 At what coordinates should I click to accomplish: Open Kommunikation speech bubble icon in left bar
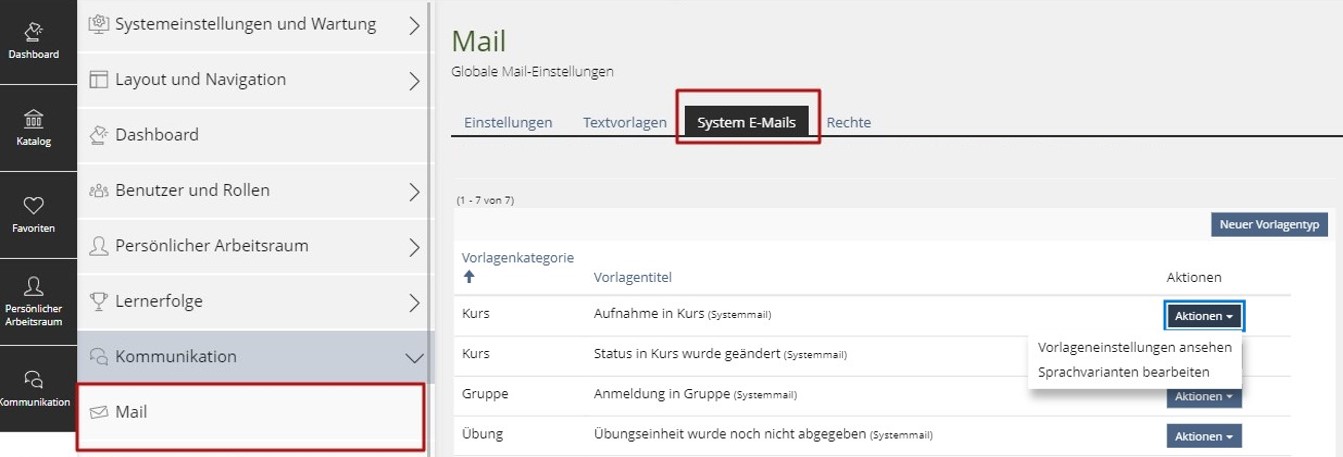[33, 379]
